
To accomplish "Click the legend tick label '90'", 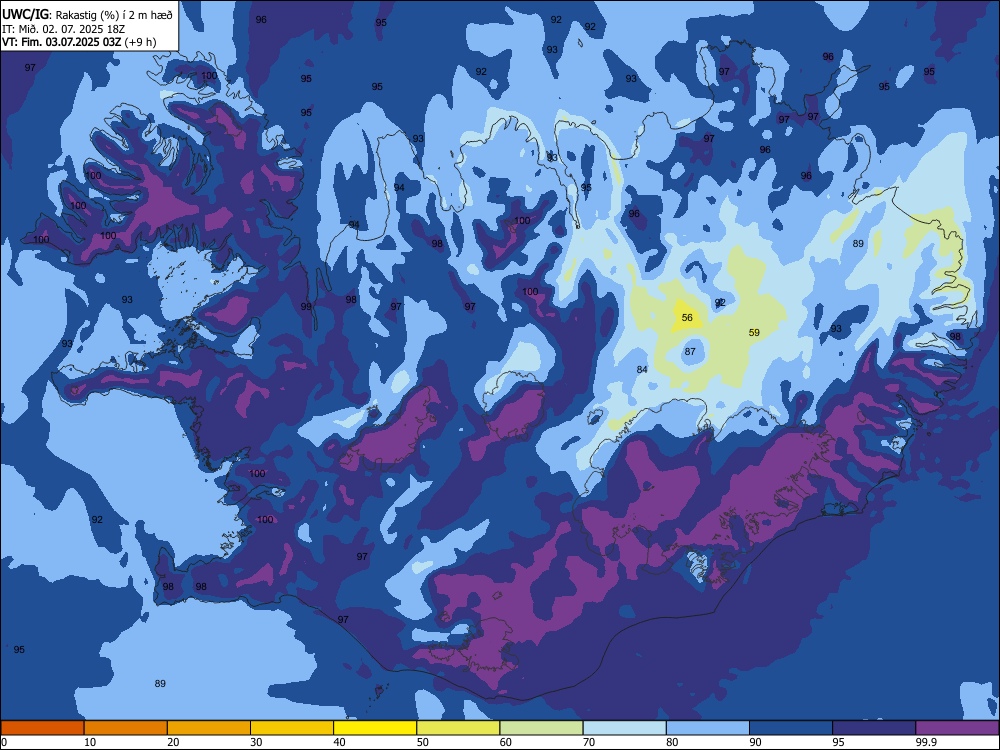I will 755,742.
